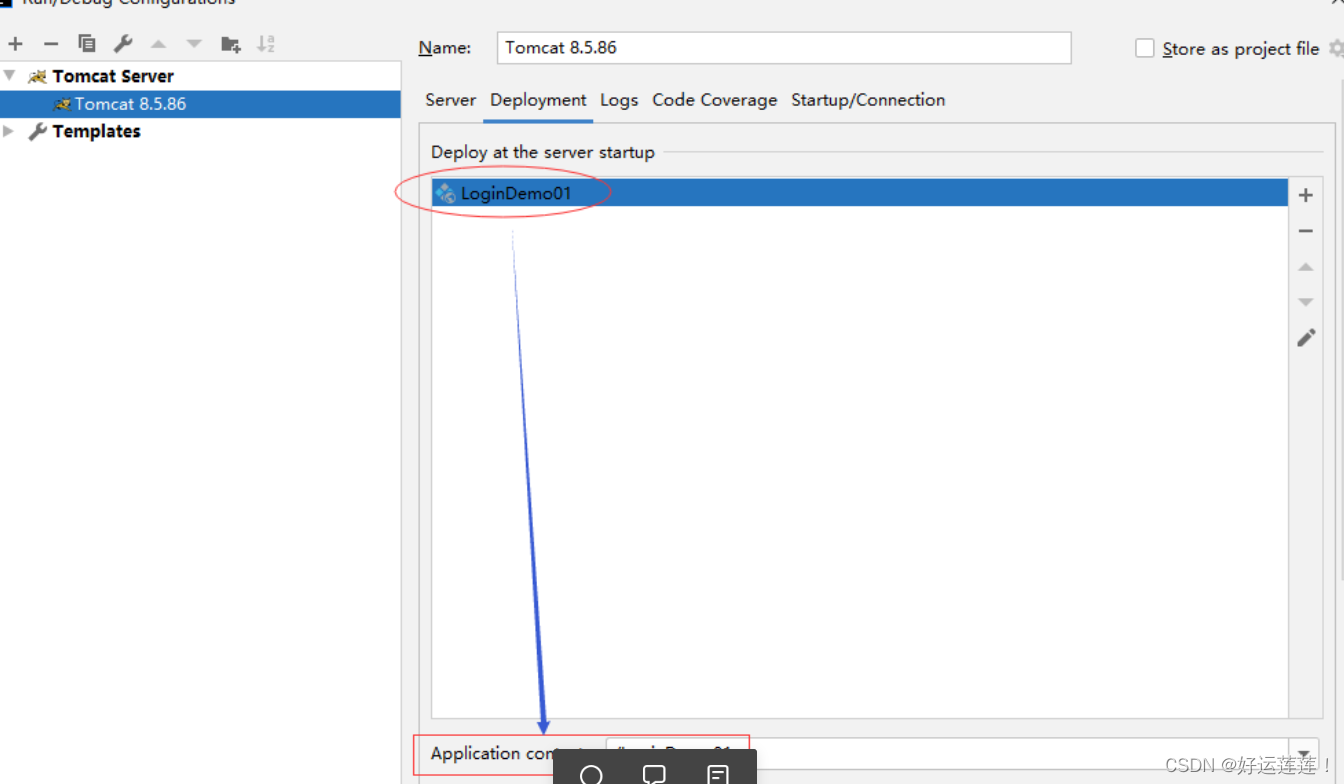The height and width of the screenshot is (784, 1344).
Task: Click the Name input field
Action: click(784, 48)
